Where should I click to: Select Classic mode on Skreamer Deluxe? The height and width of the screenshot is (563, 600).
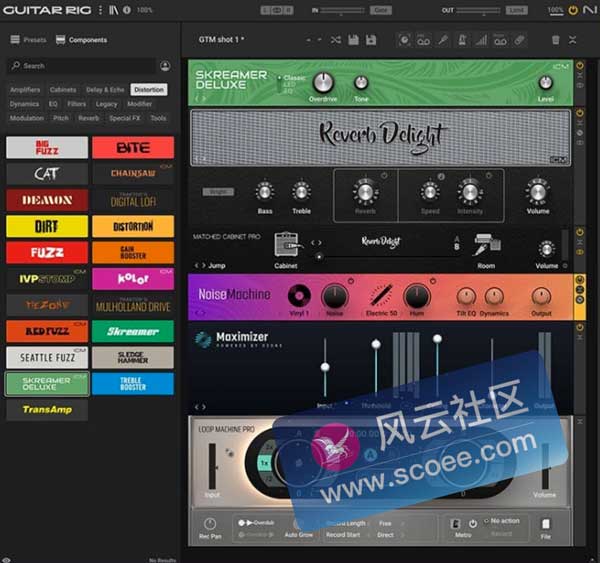pos(291,78)
